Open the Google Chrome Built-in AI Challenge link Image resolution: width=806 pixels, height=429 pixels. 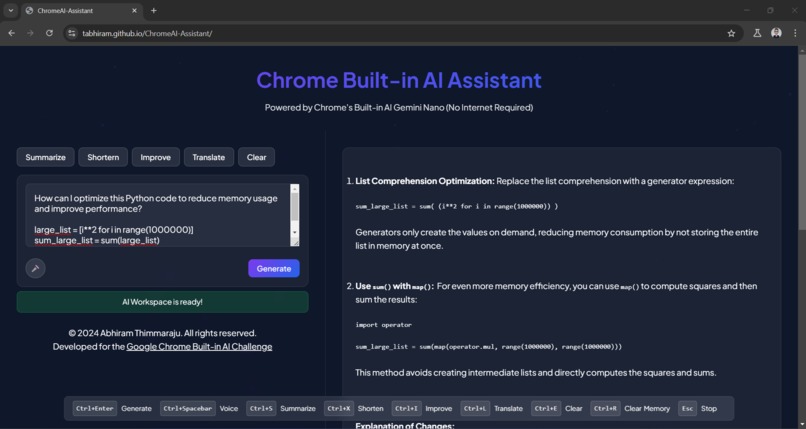(199, 347)
